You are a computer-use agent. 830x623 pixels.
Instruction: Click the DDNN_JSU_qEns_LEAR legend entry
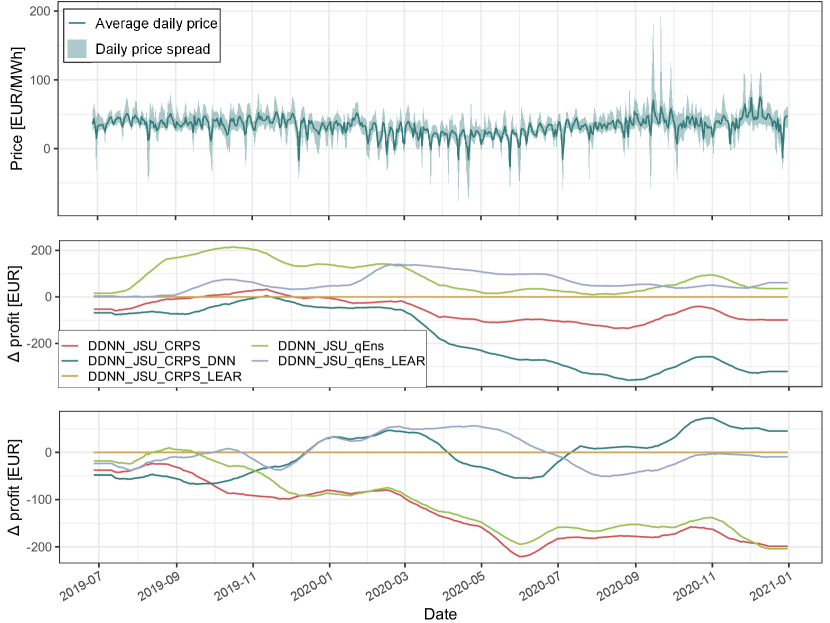pyautogui.click(x=351, y=361)
